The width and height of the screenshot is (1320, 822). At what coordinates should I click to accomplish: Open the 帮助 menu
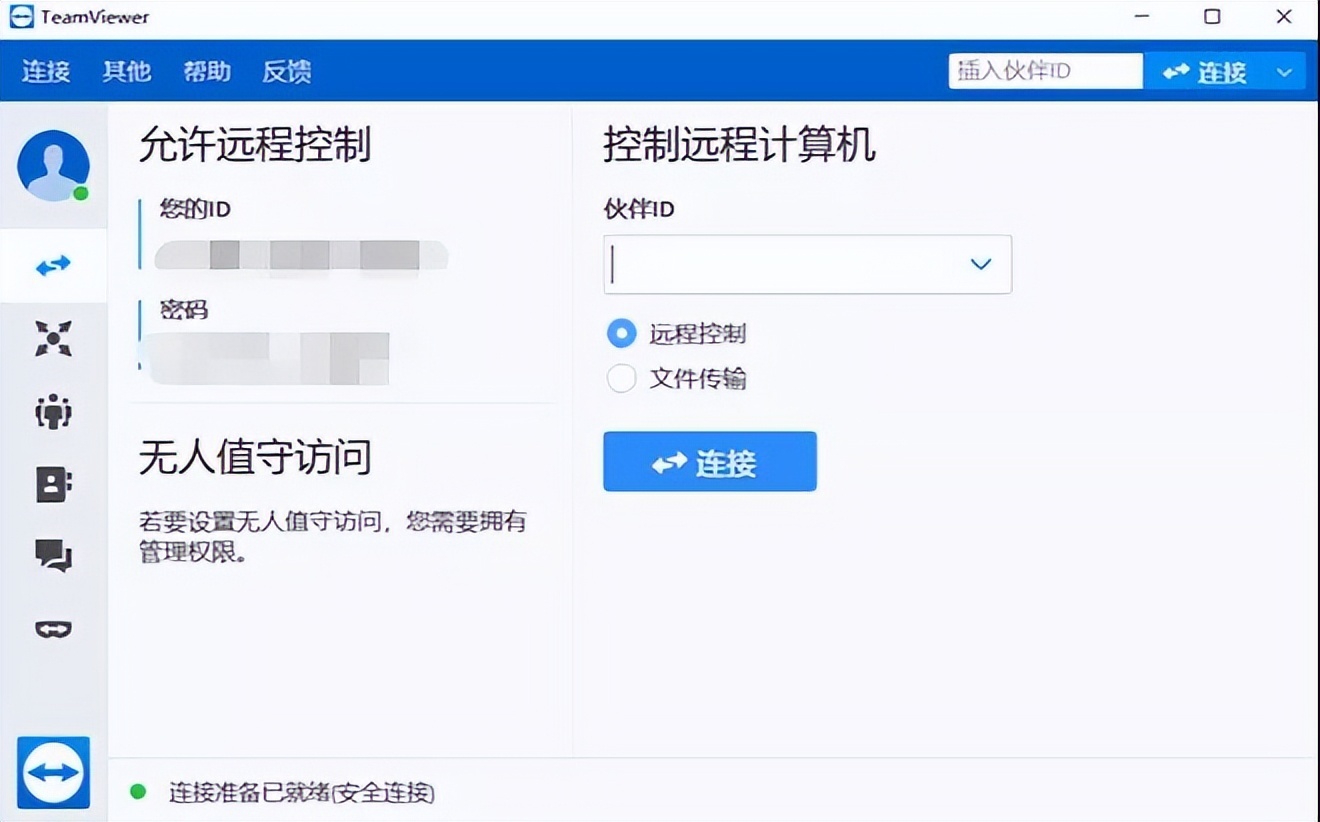[207, 71]
